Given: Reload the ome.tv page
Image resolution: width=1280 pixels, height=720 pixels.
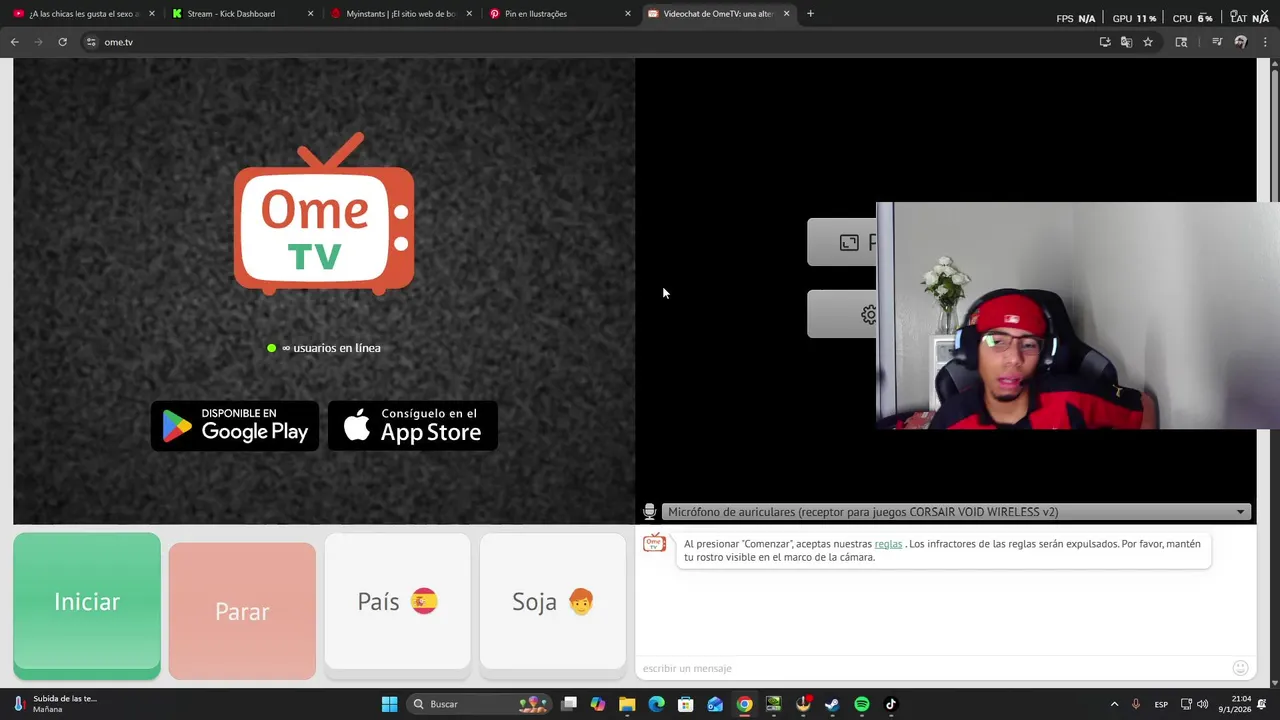Looking at the screenshot, I should coord(62,42).
